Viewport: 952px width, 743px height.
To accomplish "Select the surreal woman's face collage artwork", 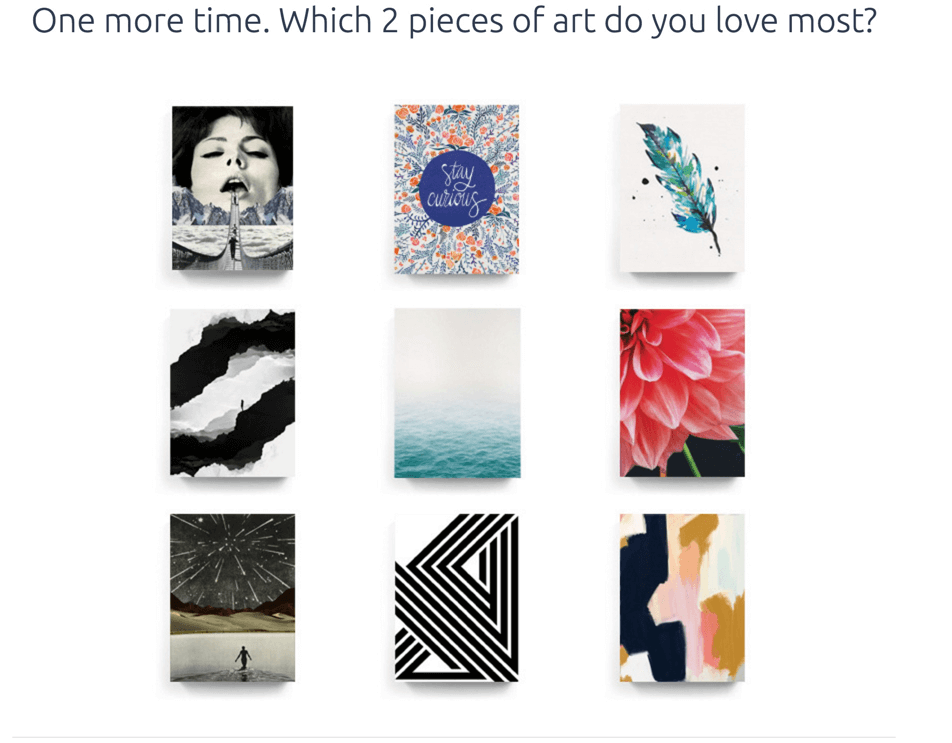I will point(233,188).
